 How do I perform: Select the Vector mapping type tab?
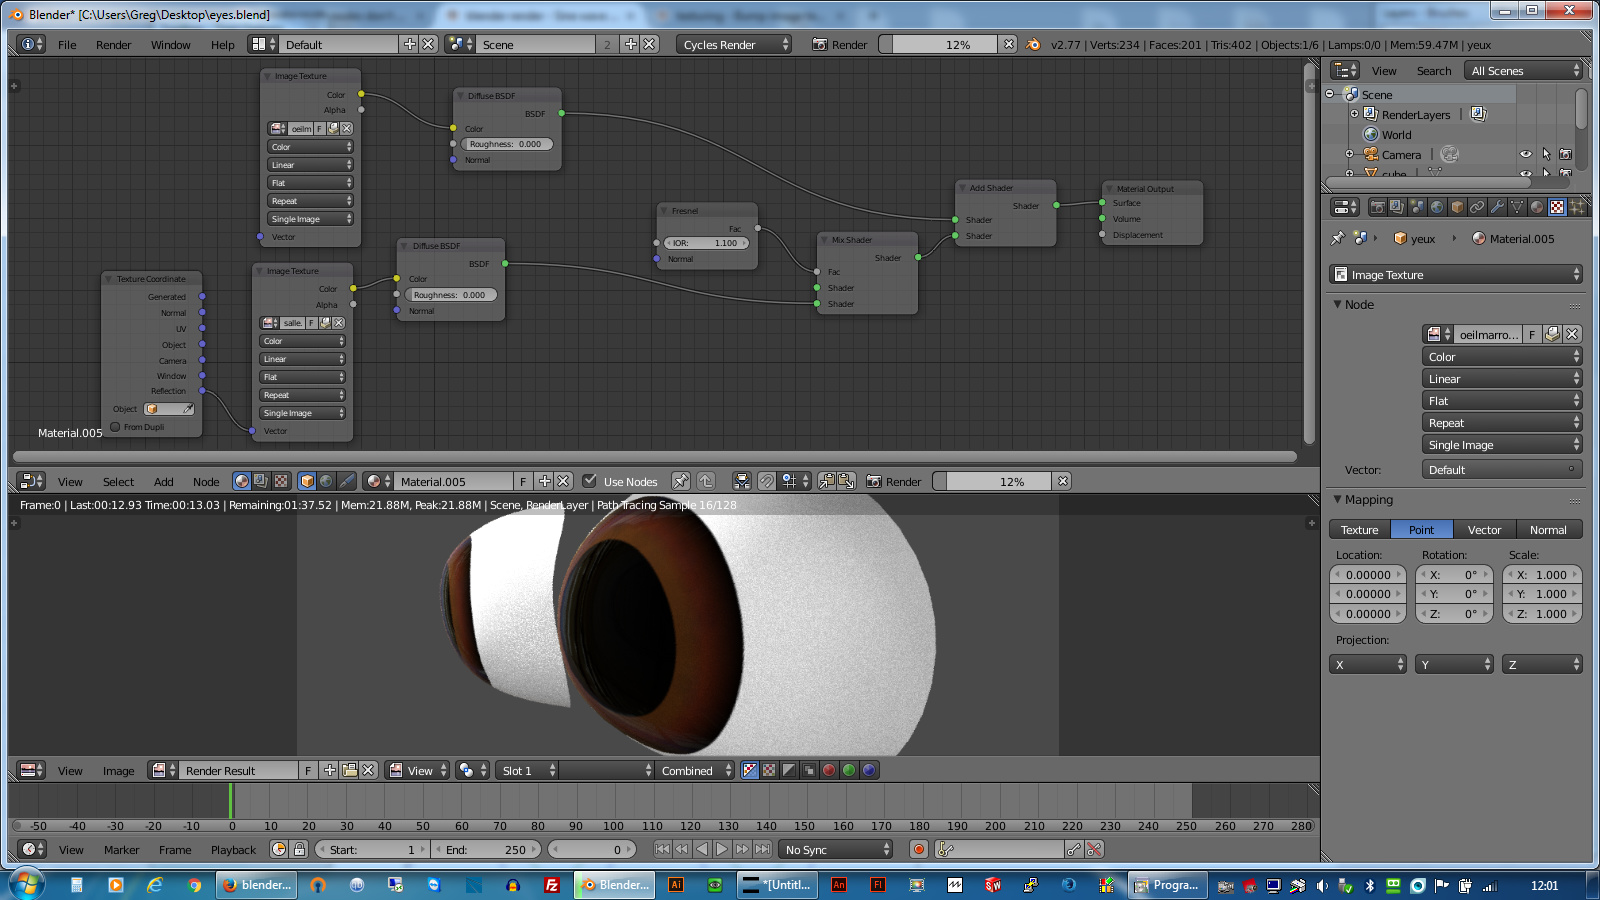click(x=1484, y=529)
